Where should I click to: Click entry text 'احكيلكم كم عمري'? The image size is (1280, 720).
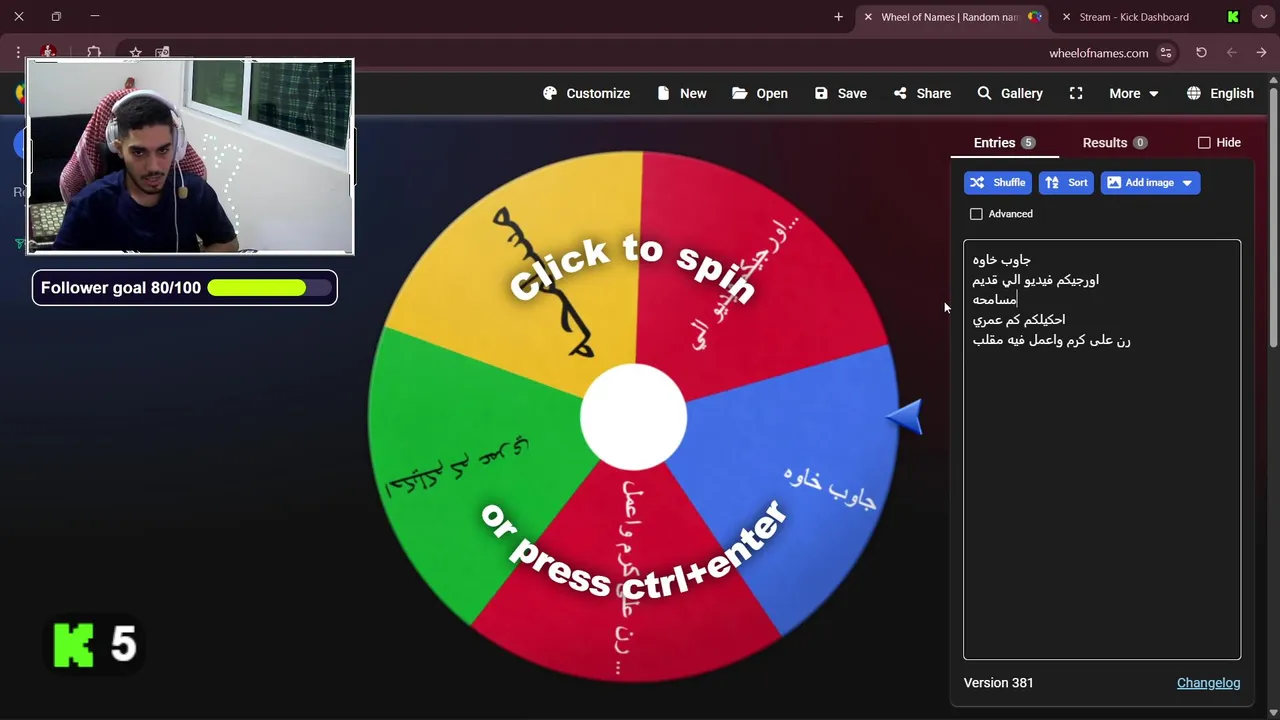point(1019,320)
